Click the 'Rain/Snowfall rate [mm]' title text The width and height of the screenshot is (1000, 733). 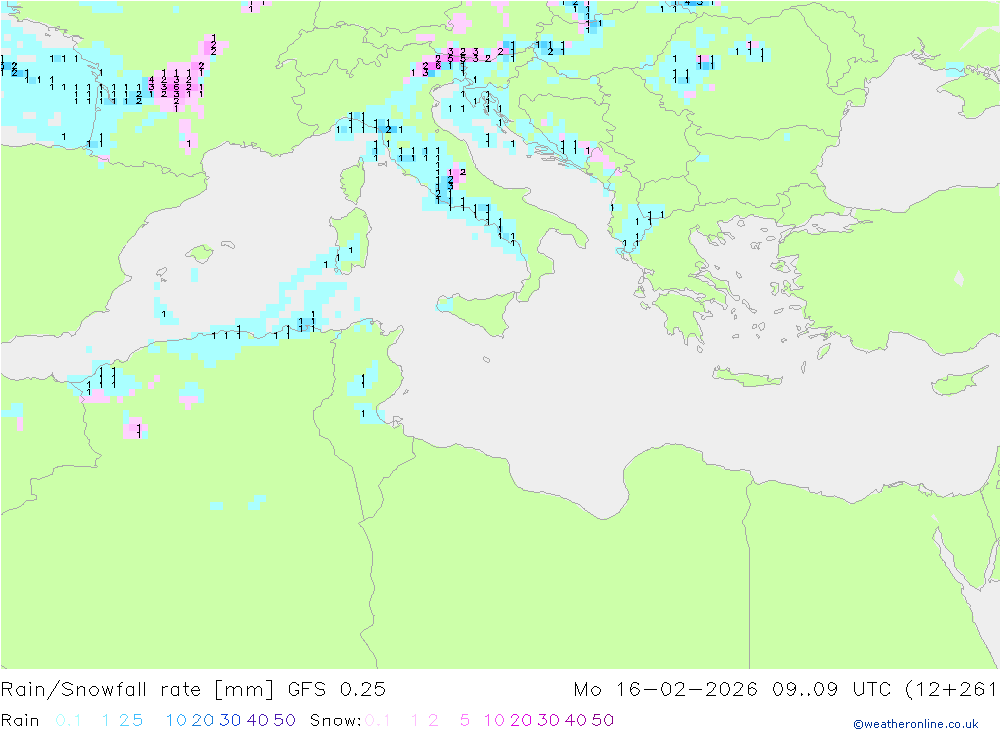(x=137, y=690)
